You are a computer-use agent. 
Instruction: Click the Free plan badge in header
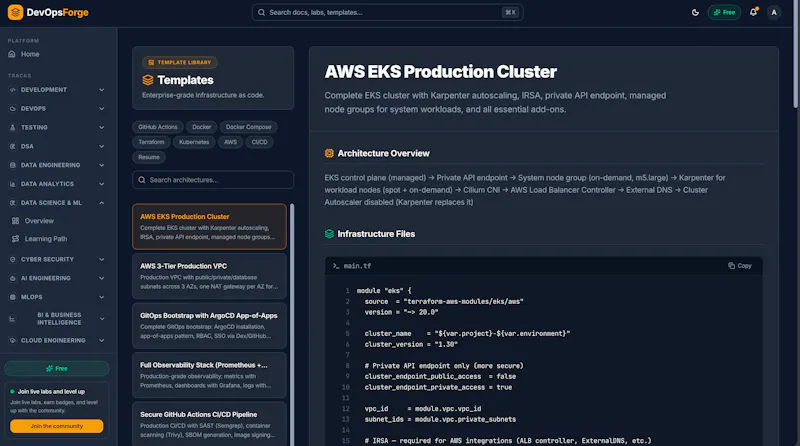click(x=724, y=12)
